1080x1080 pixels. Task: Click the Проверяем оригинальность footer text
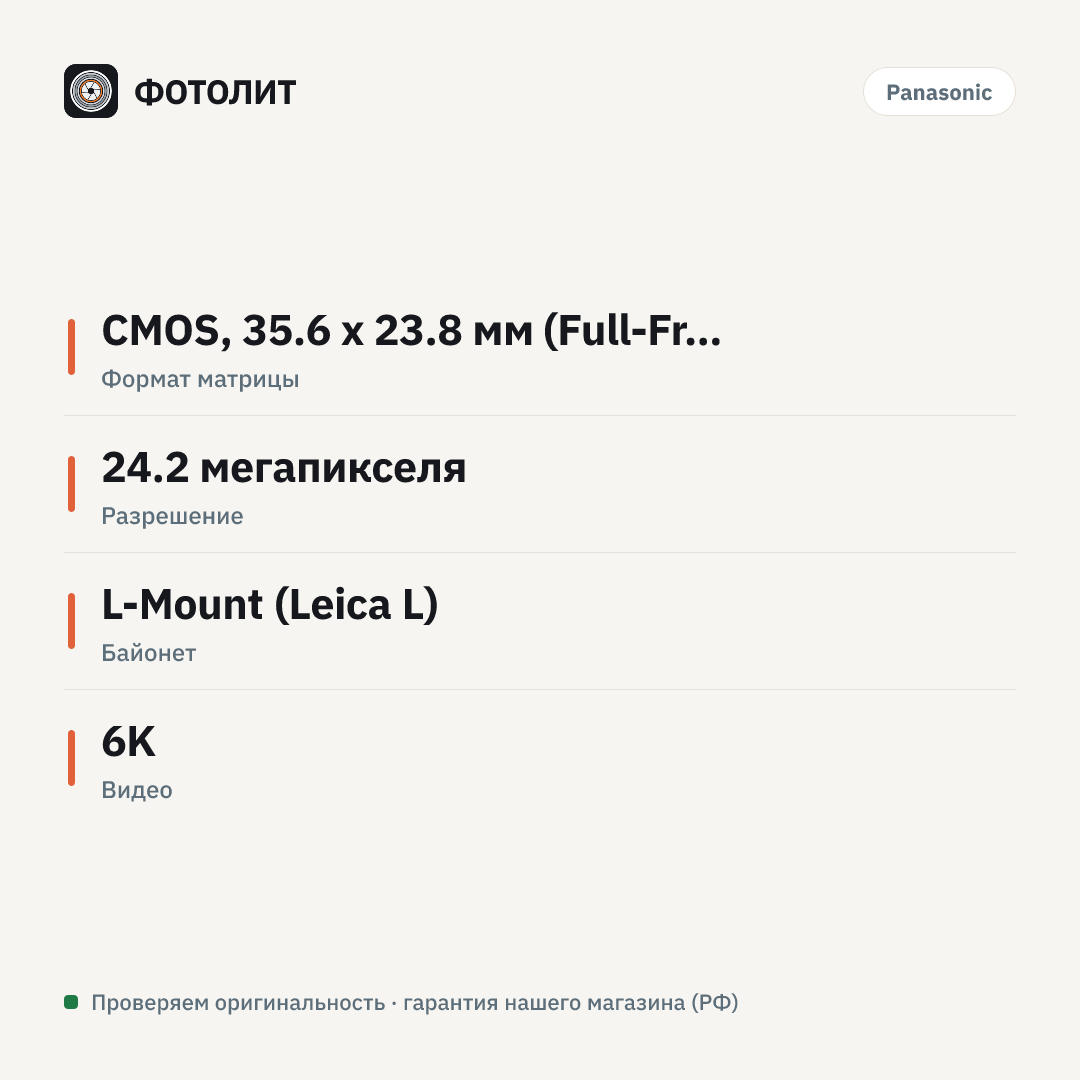(x=238, y=1003)
